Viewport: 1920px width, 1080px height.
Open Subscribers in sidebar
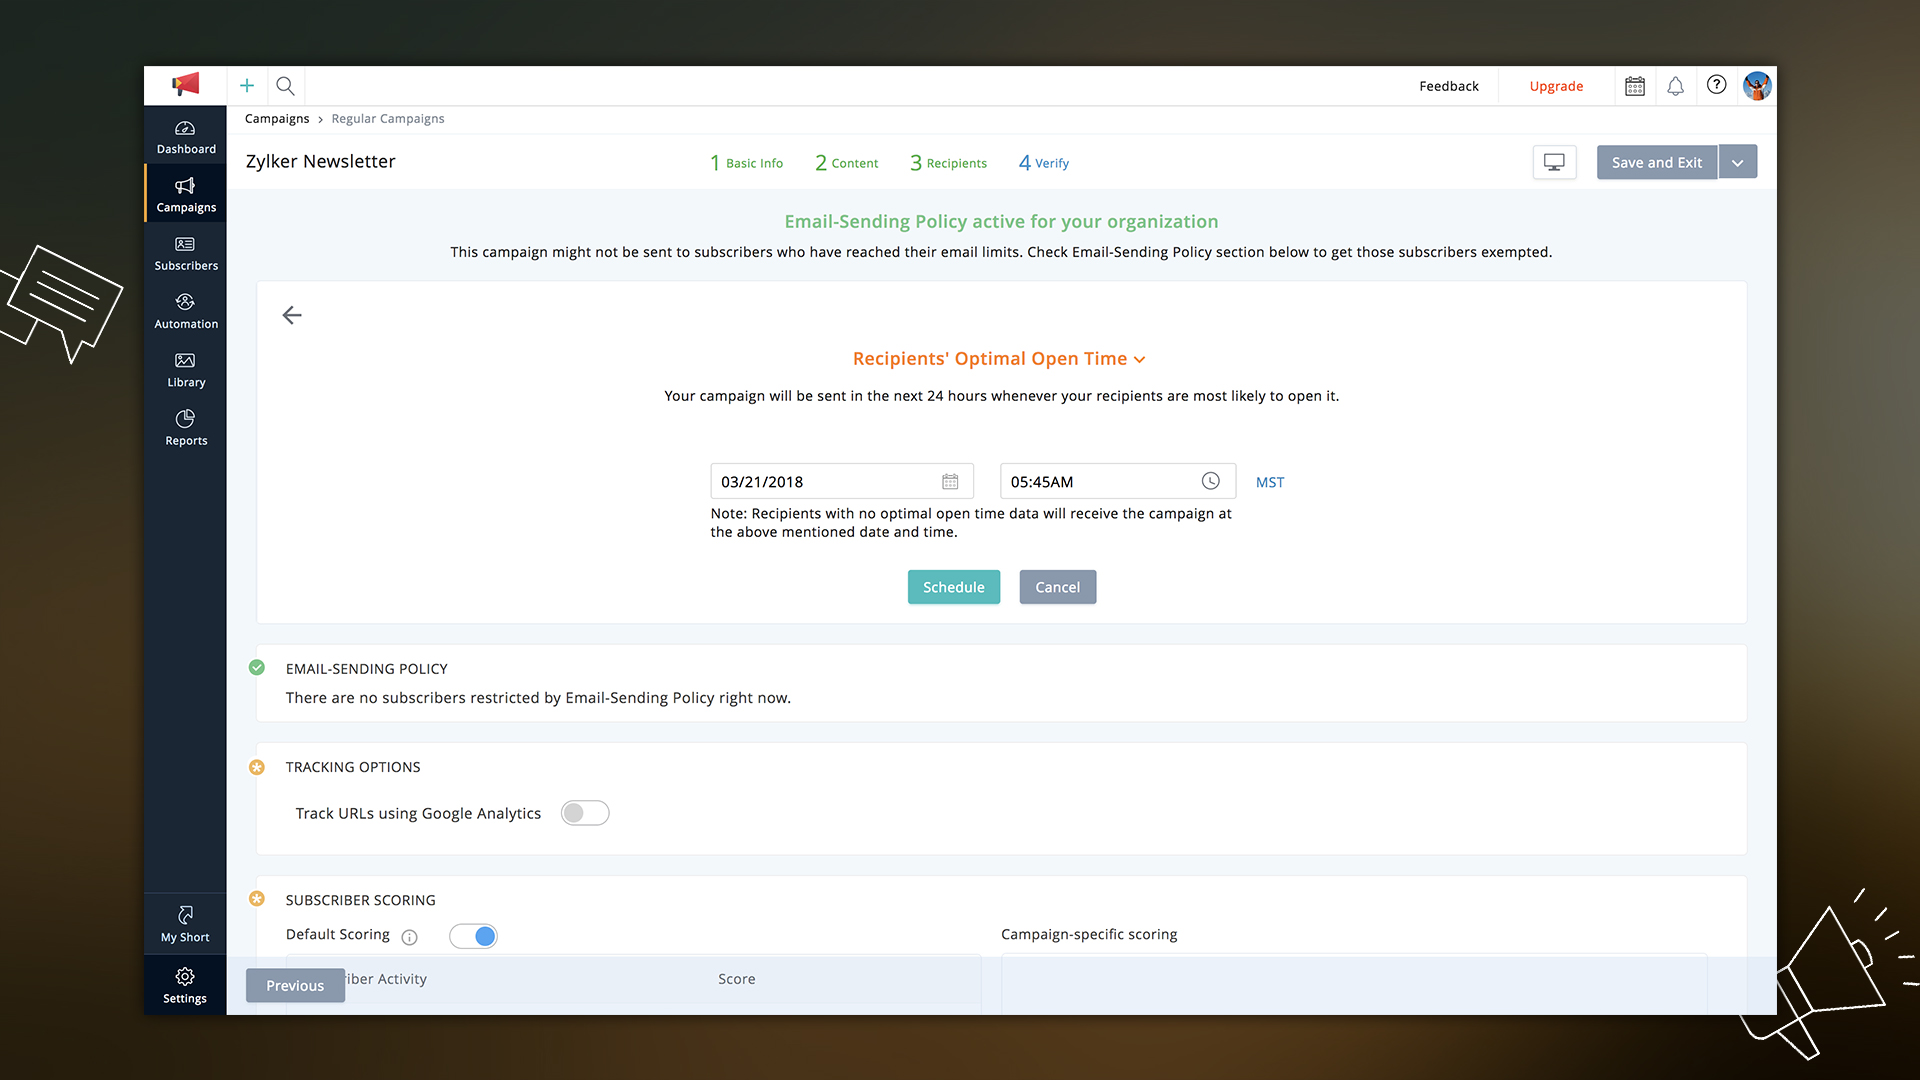[x=186, y=254]
